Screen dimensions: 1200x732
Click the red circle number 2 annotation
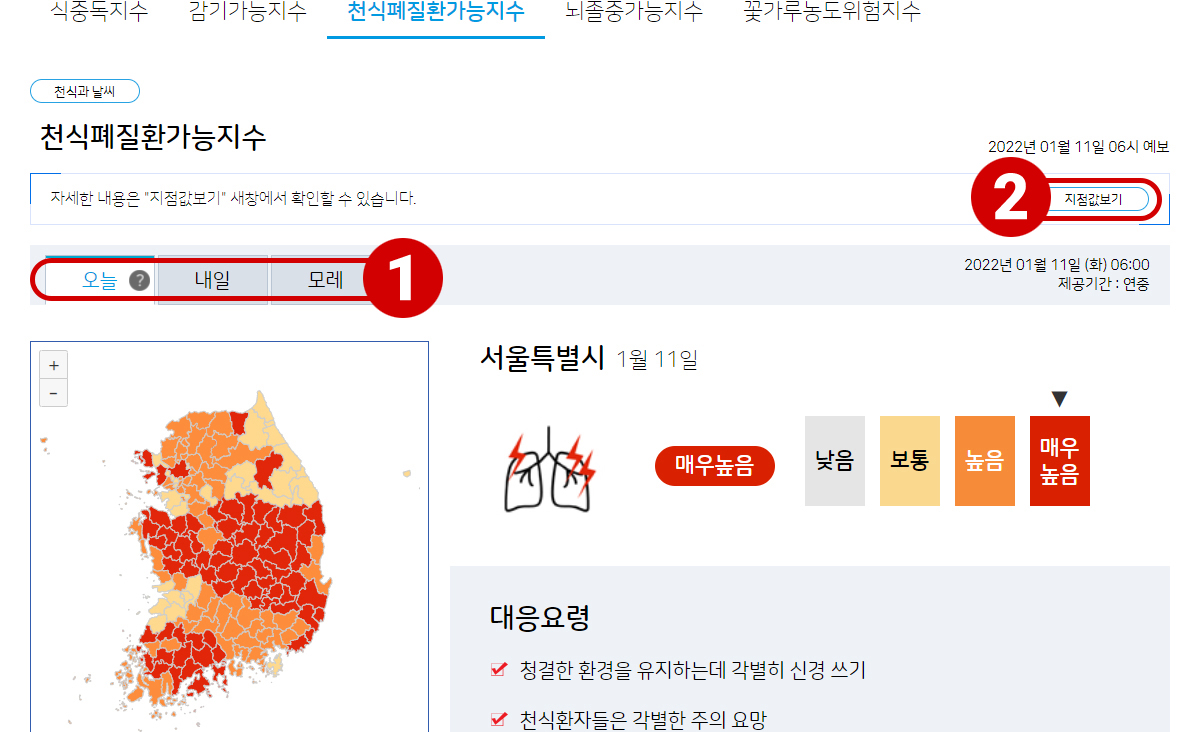(1011, 199)
